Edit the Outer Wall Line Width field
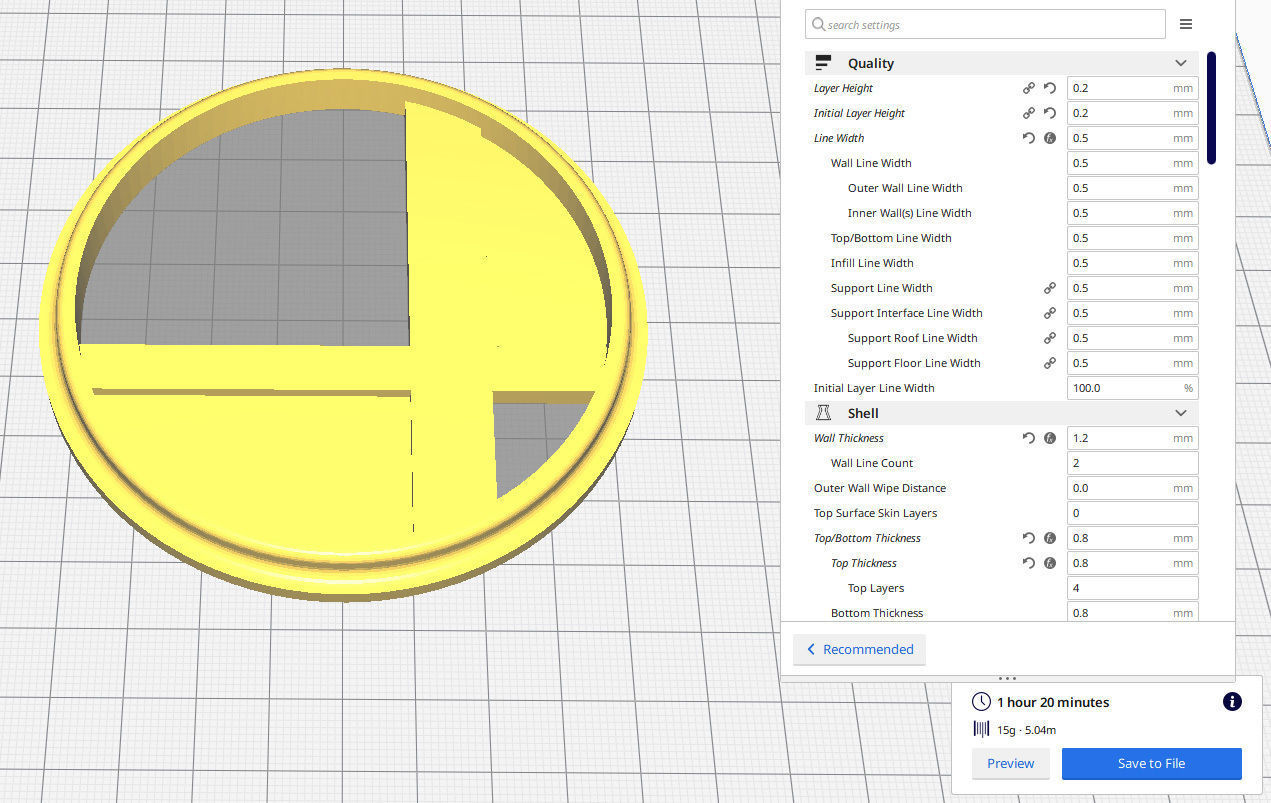 coord(1132,188)
